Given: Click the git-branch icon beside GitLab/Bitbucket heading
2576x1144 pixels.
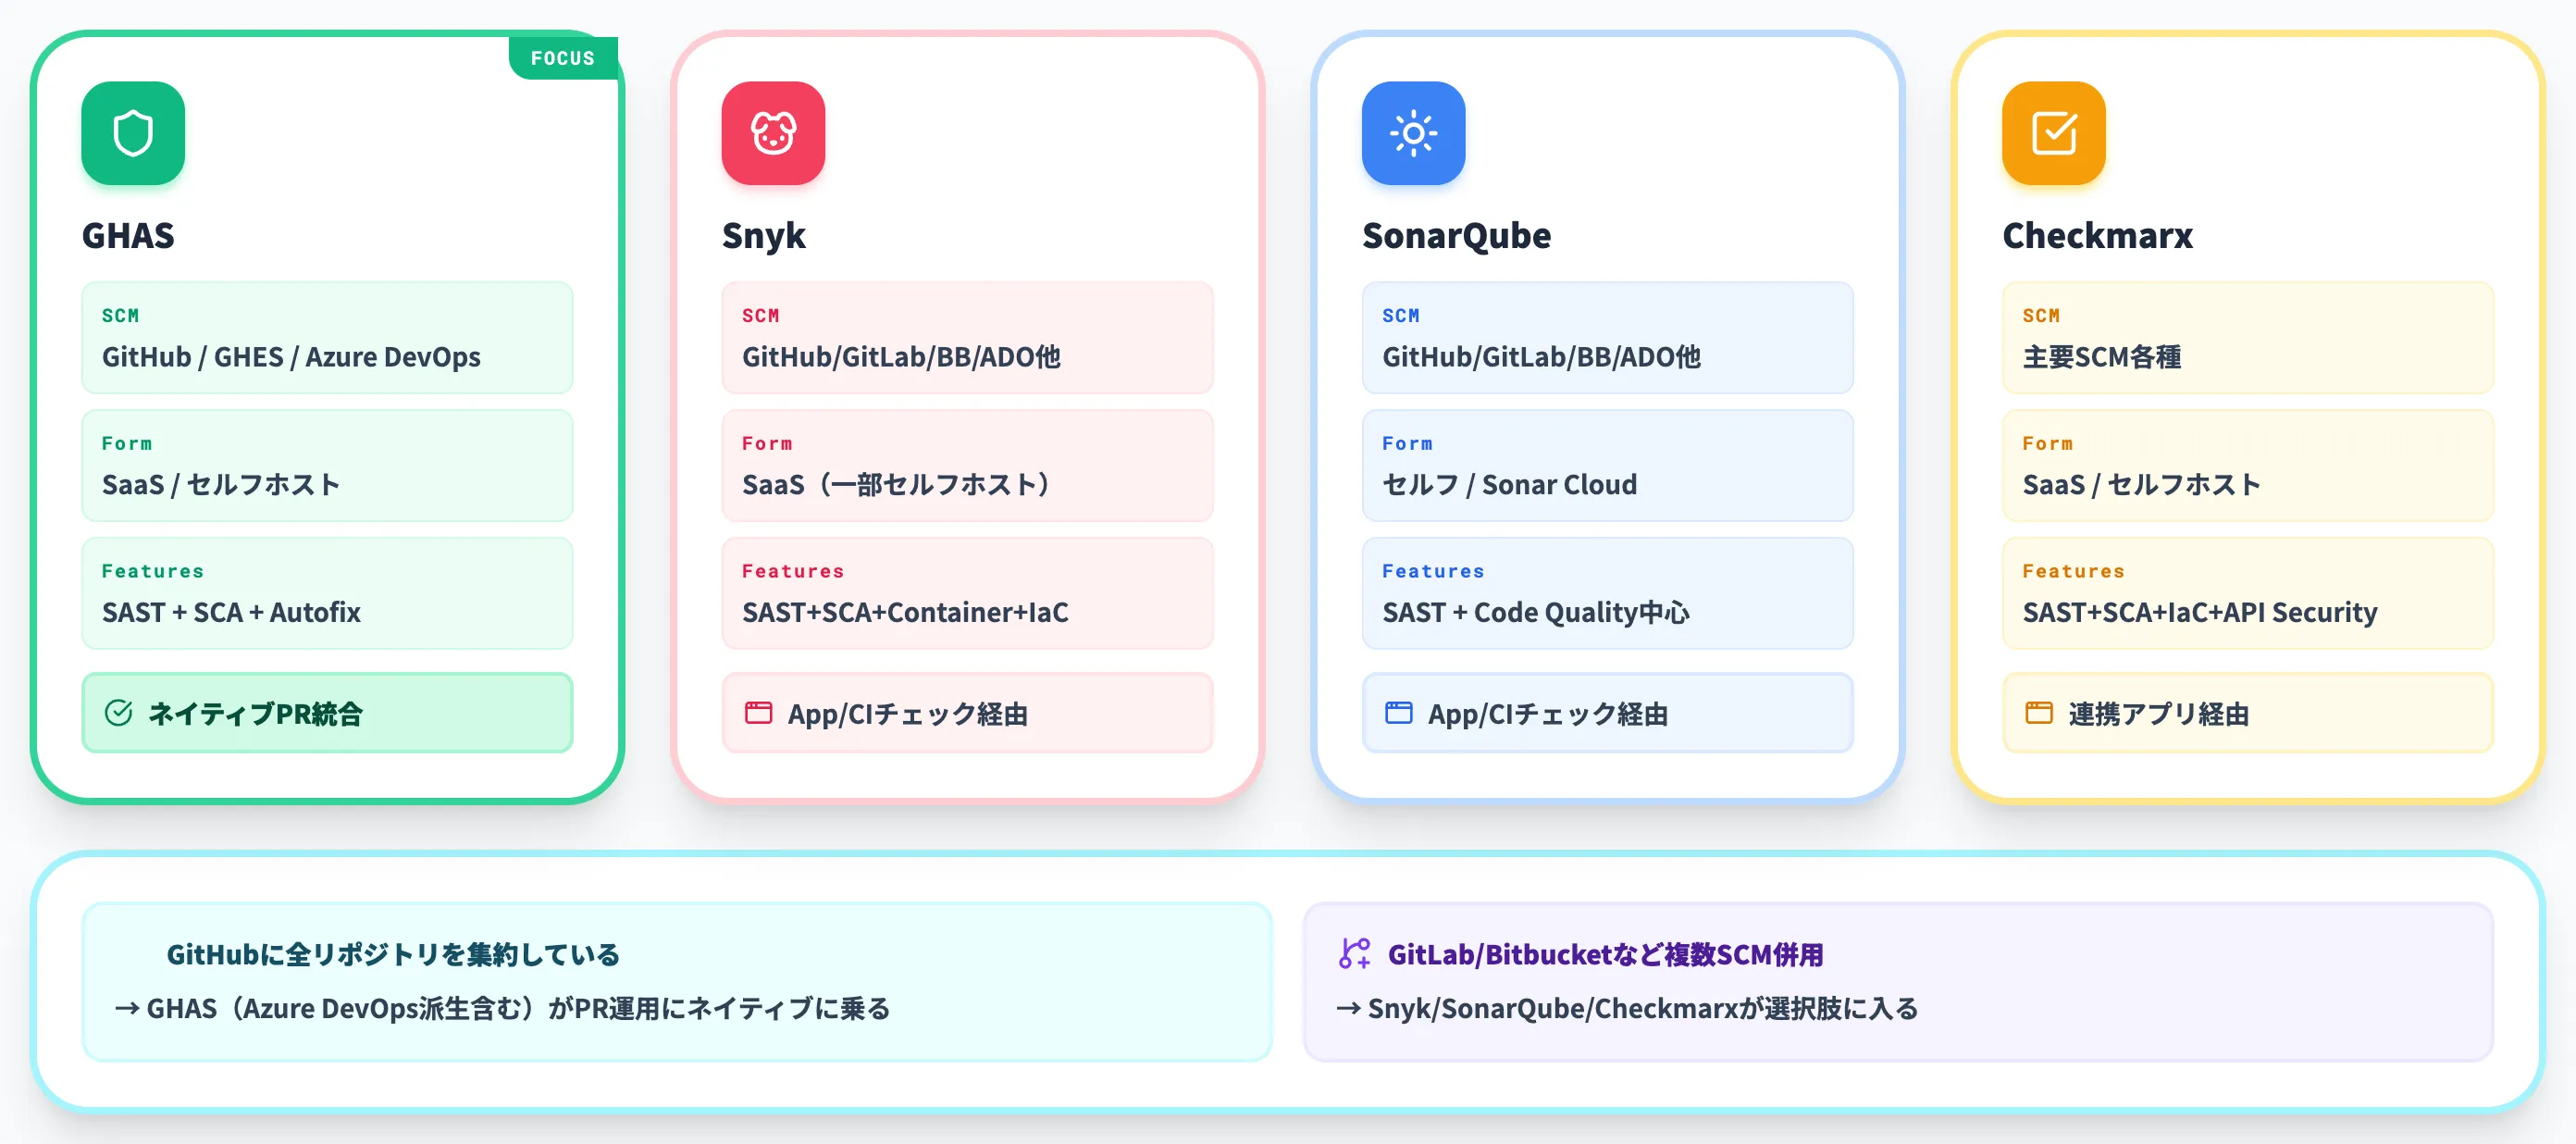Looking at the screenshot, I should [x=1354, y=953].
